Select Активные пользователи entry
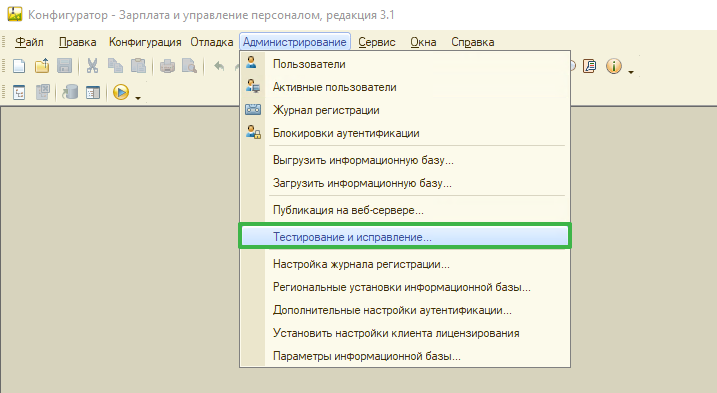Screen dimensions: 717x393 point(405,87)
